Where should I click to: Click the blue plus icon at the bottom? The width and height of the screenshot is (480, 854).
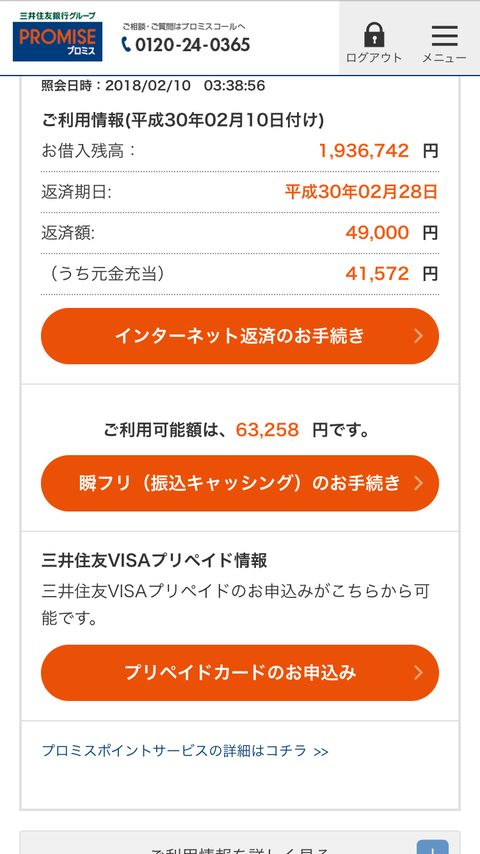[432, 847]
